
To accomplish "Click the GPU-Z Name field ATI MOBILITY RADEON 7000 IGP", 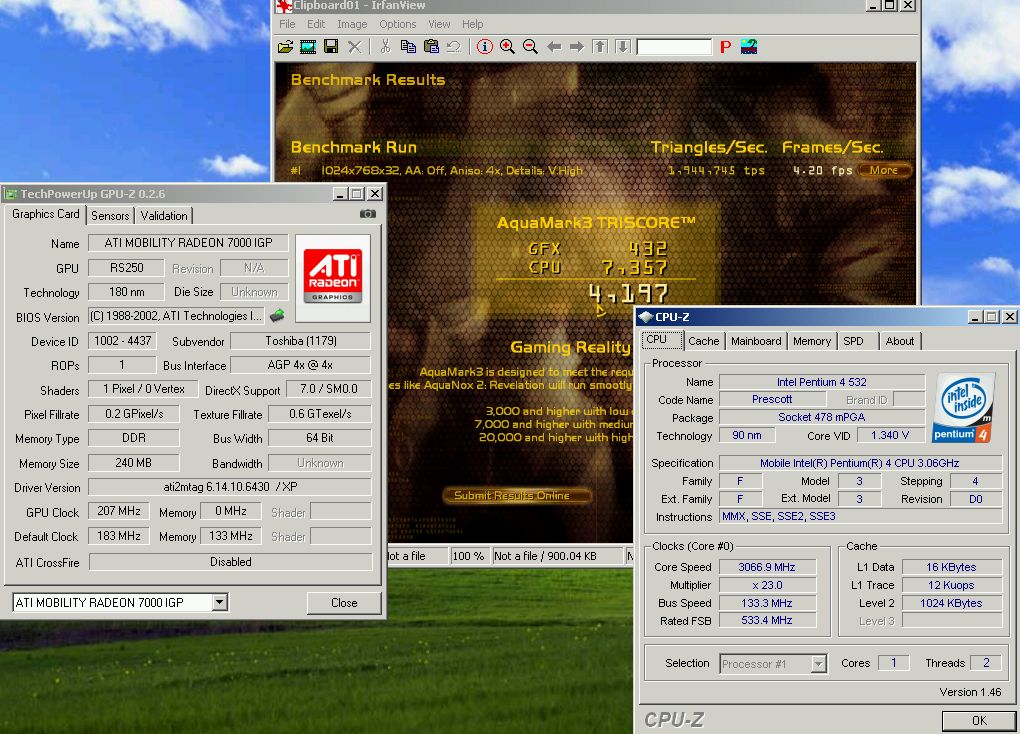I will (188, 243).
